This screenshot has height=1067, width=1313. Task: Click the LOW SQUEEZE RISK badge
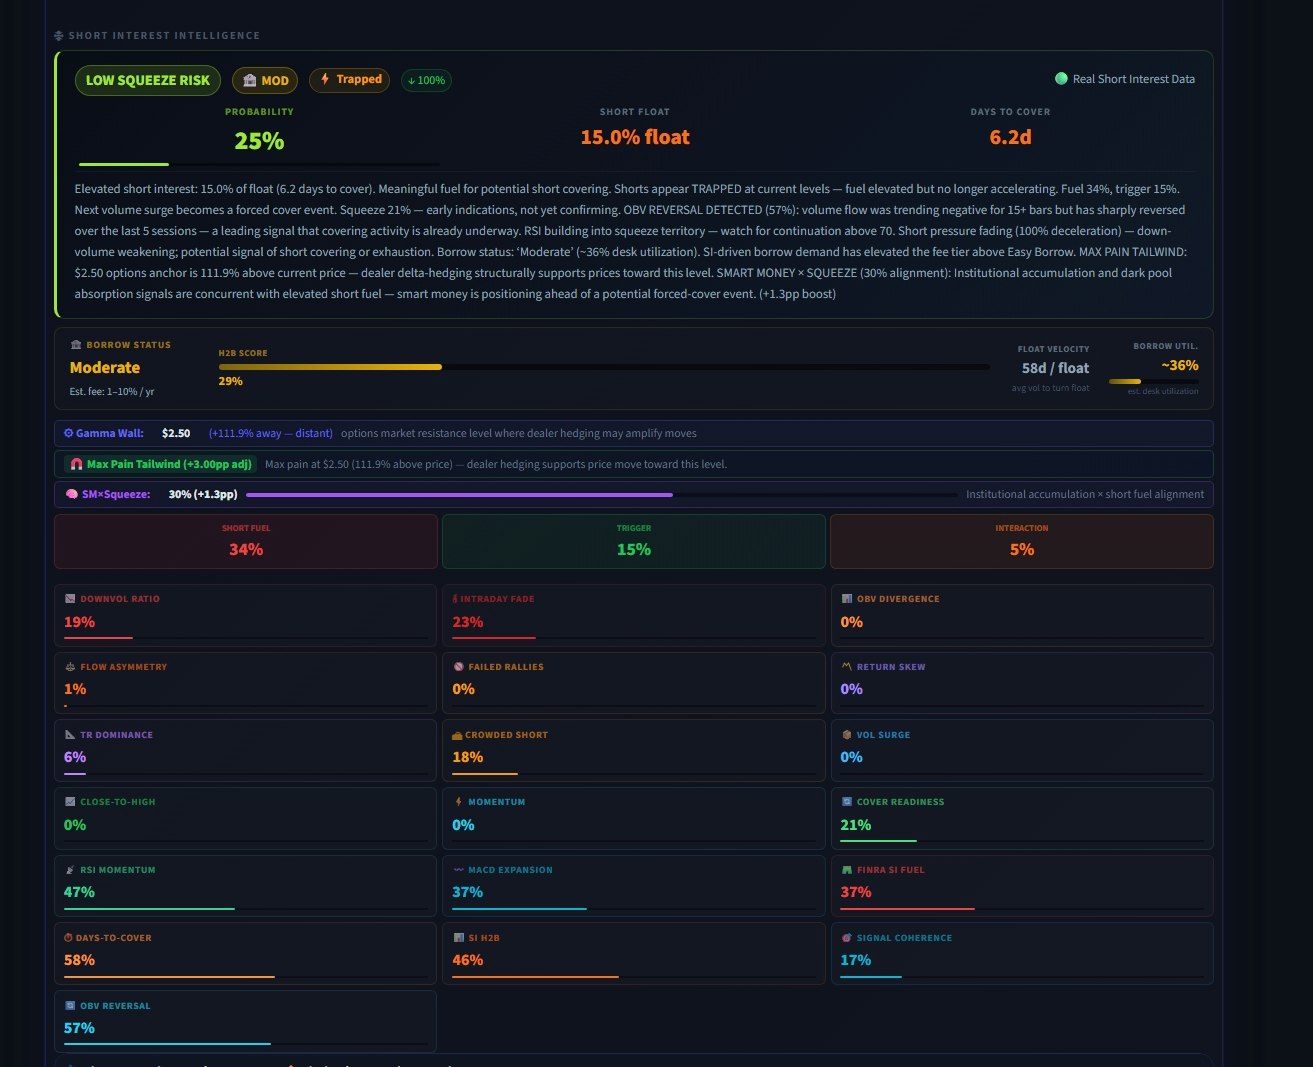(147, 80)
